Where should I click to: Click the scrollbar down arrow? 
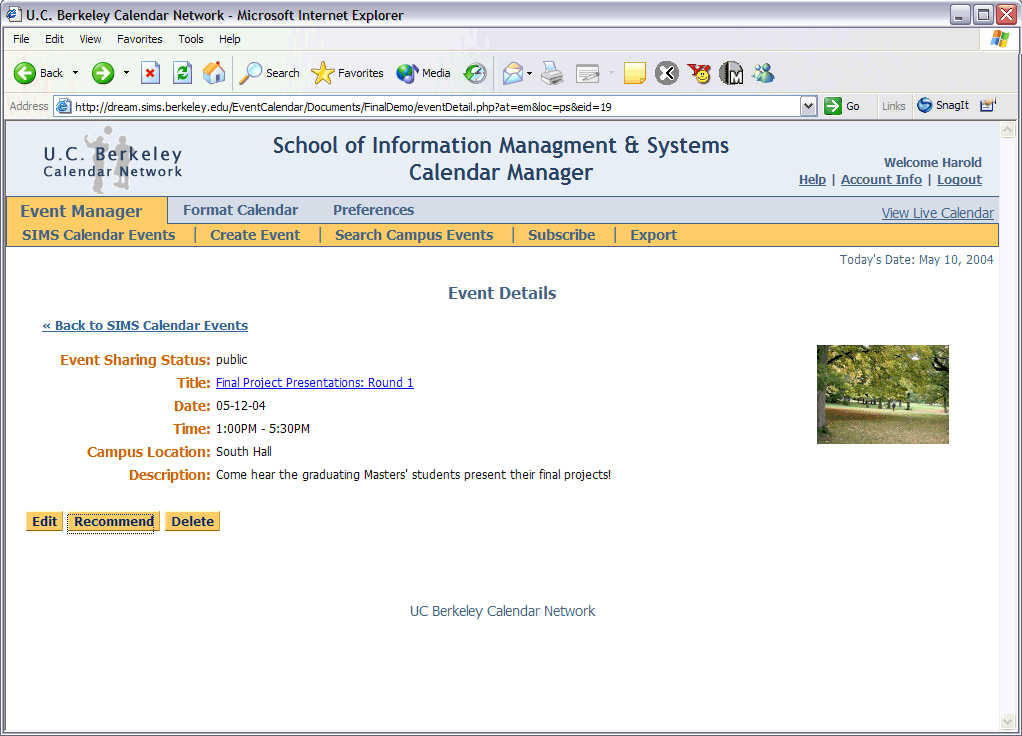1008,722
